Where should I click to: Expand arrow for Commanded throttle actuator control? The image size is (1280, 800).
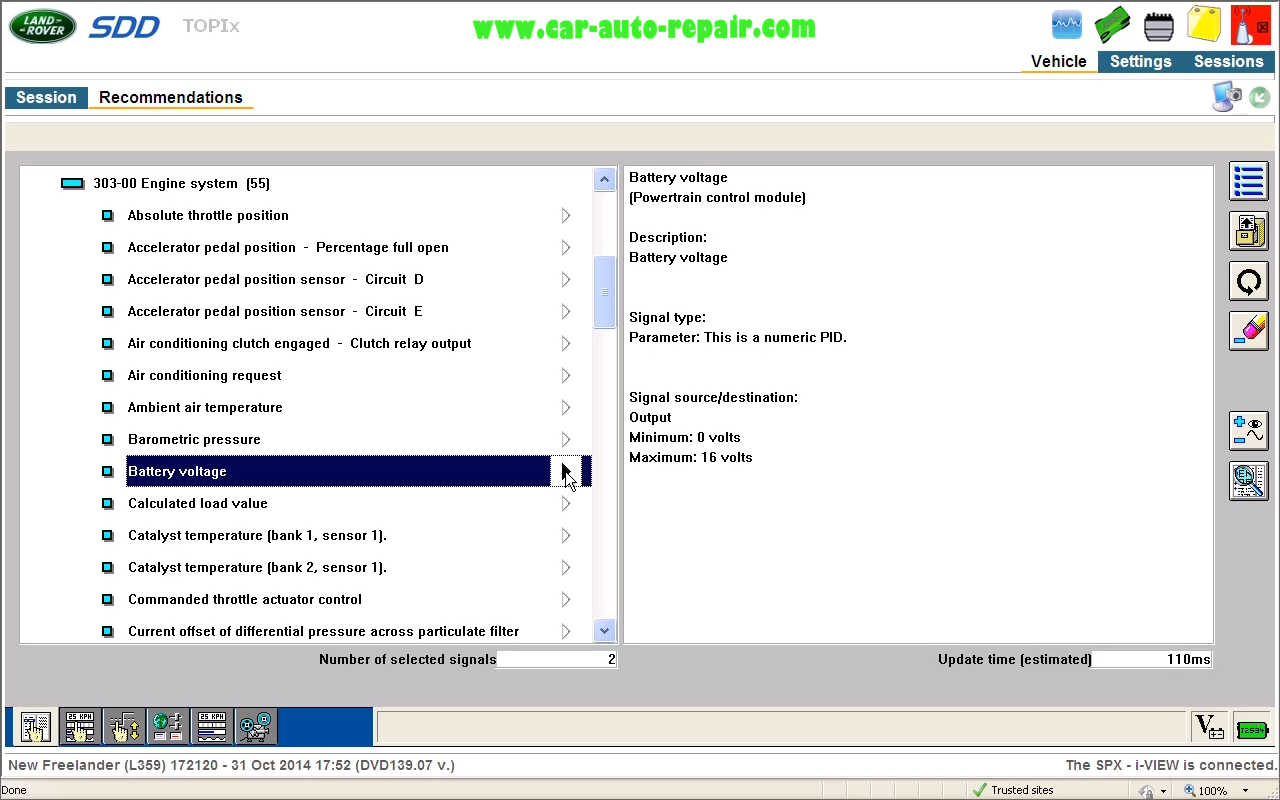(565, 600)
